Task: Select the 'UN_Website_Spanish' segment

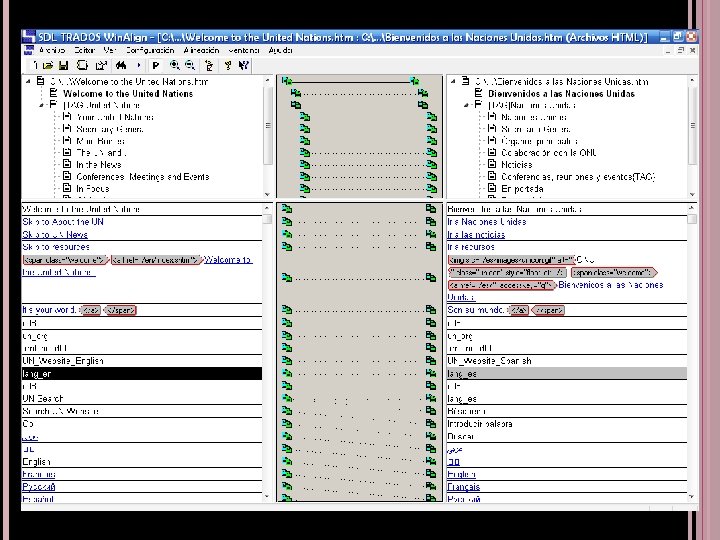Action: point(567,360)
